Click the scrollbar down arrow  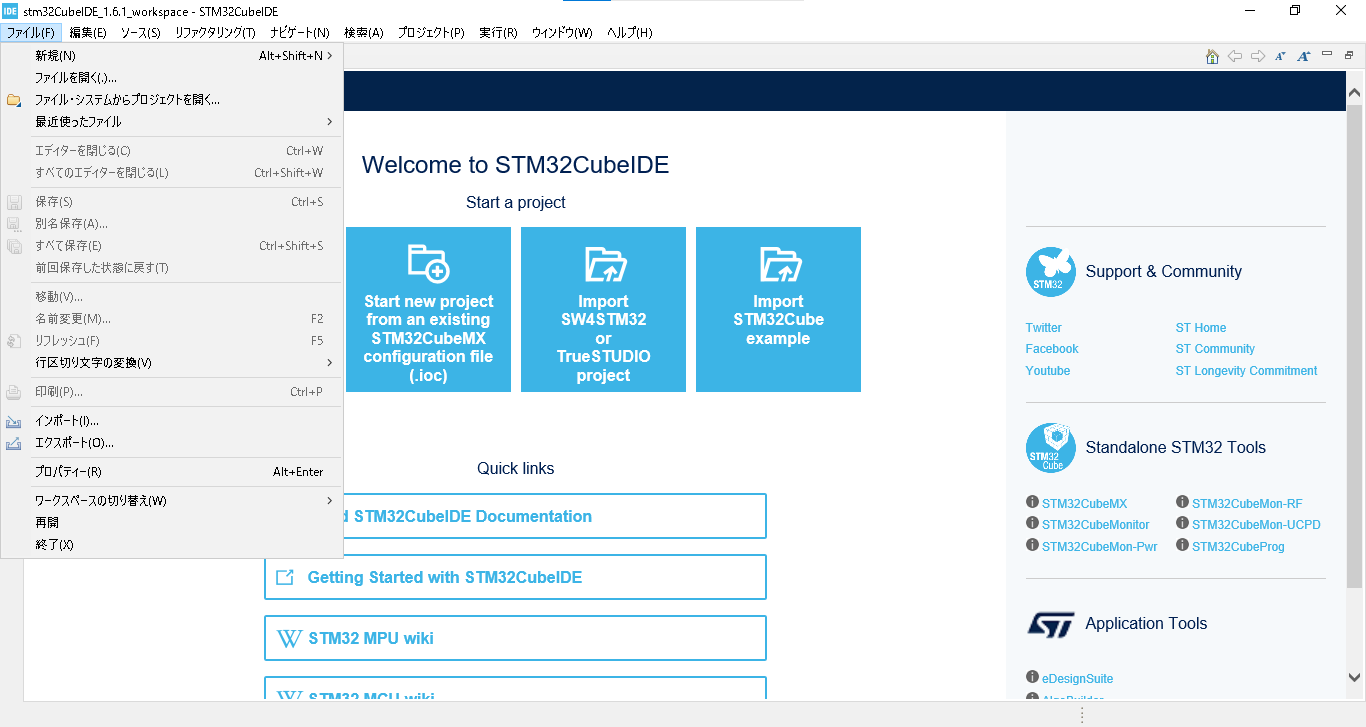coord(1355,676)
